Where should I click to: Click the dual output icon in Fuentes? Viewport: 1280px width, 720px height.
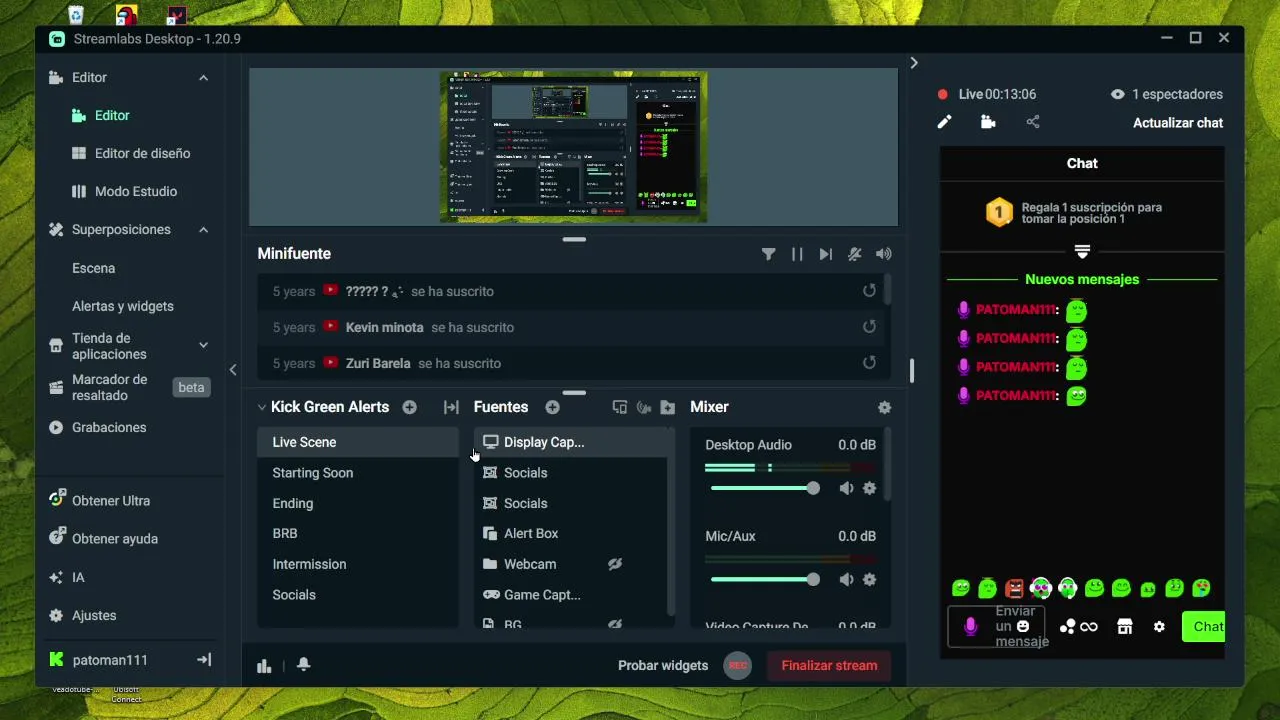[619, 407]
